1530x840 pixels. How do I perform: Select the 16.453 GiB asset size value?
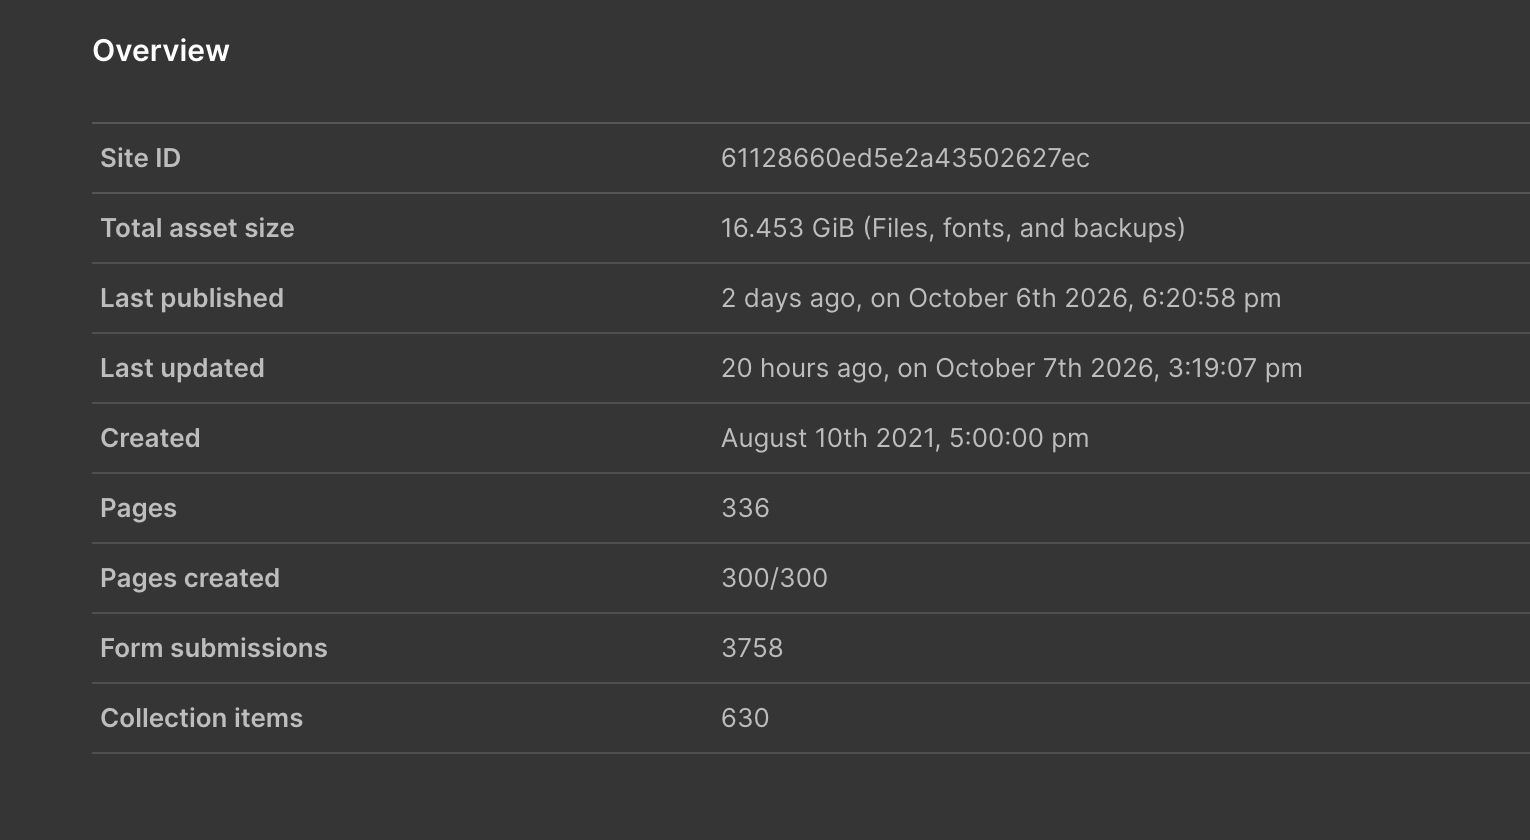coord(953,228)
